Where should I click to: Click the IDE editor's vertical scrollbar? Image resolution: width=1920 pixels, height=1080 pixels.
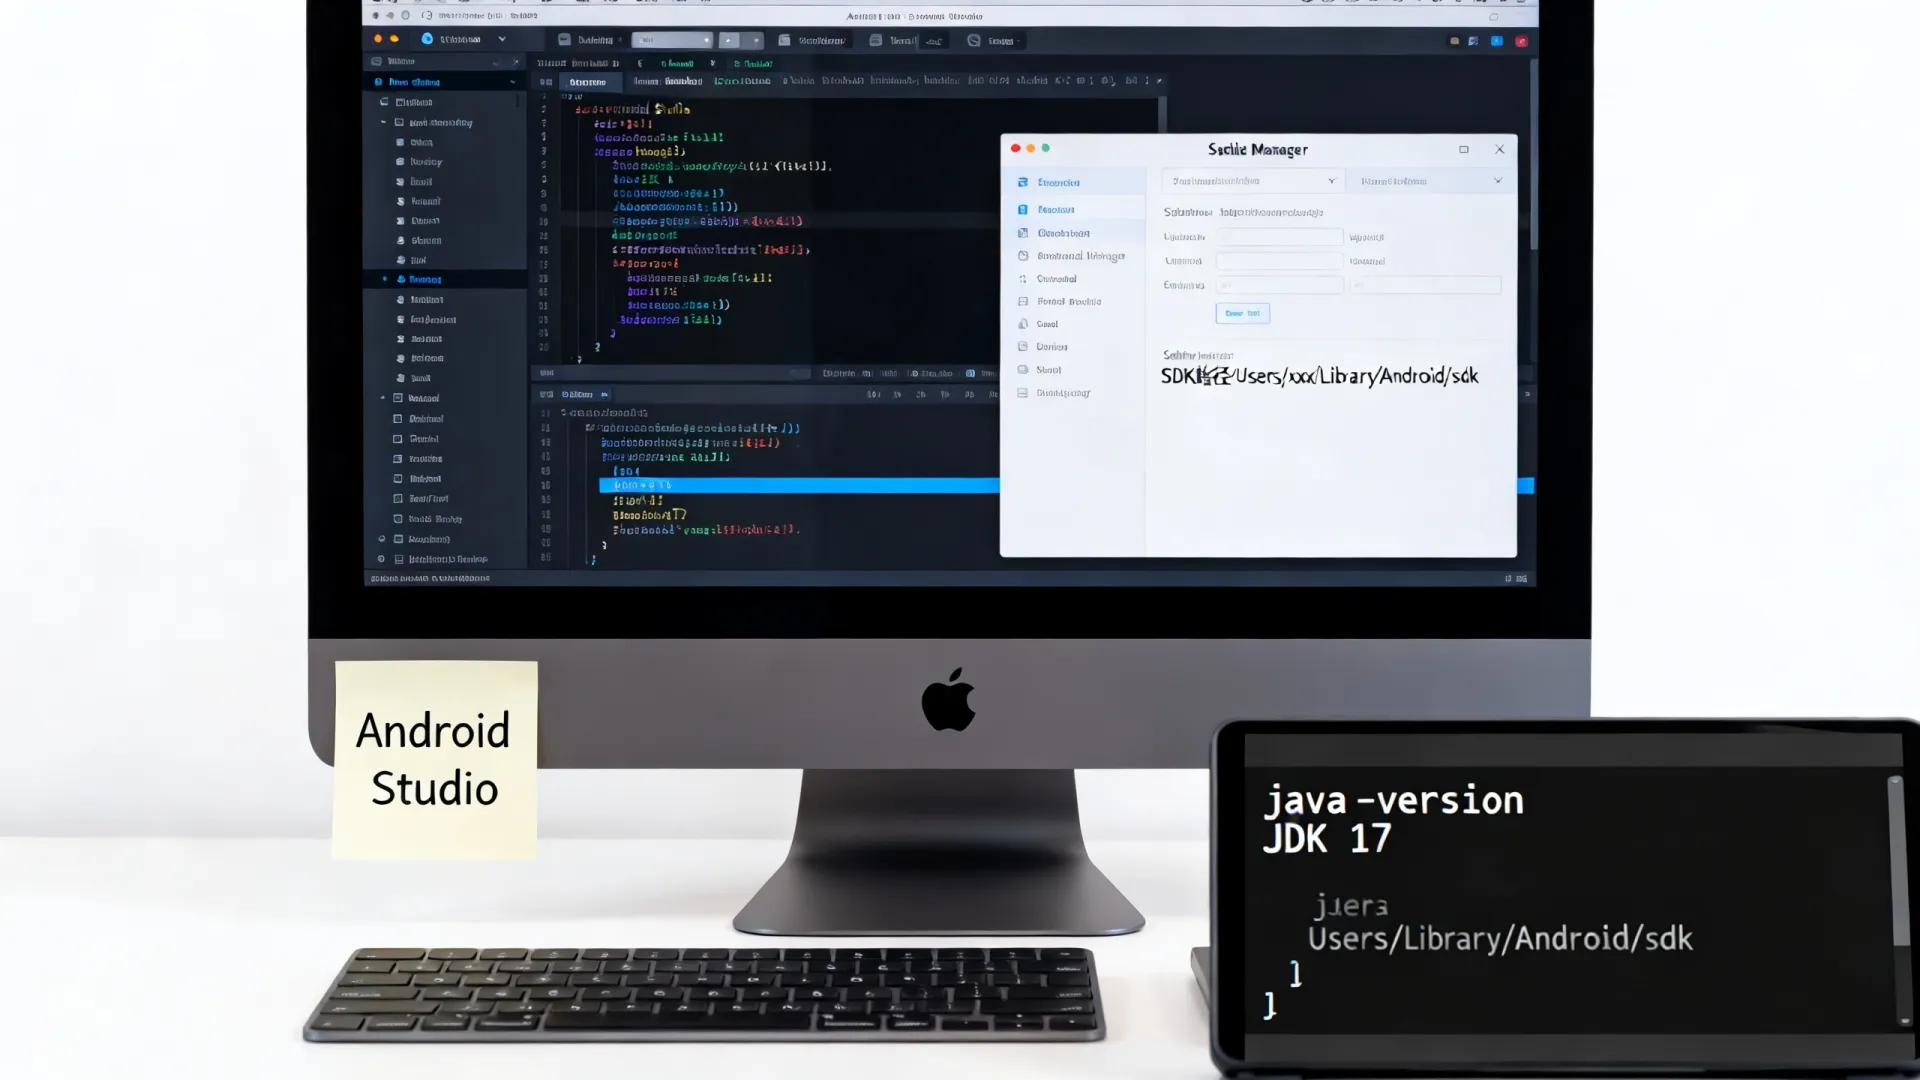point(1533,155)
